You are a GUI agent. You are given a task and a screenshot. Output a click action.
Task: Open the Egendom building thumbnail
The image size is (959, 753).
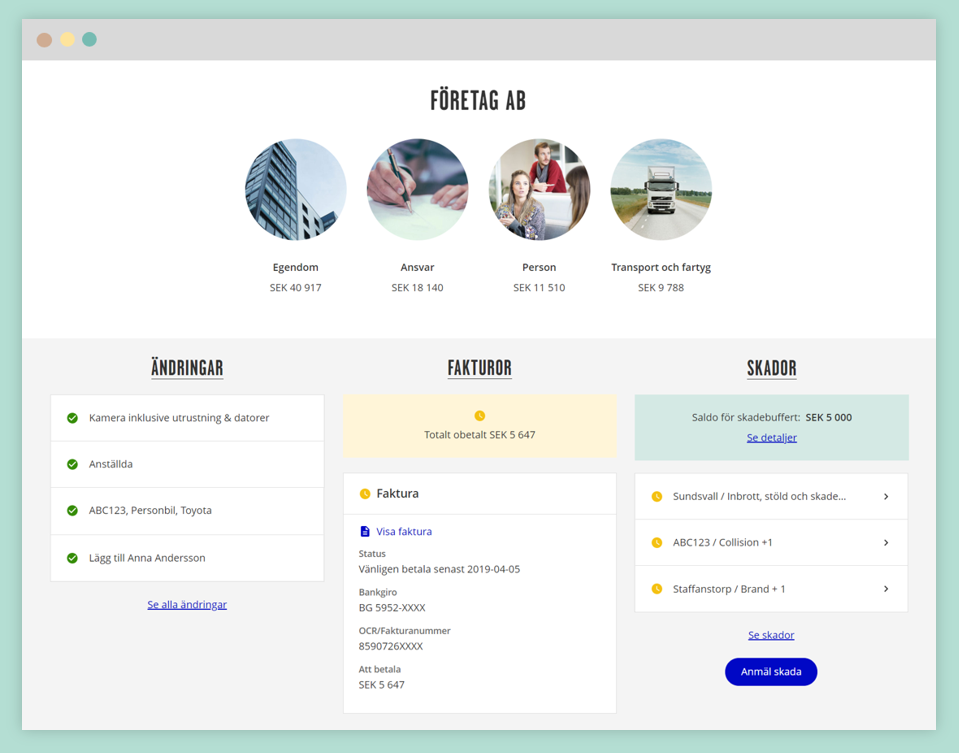pos(295,190)
